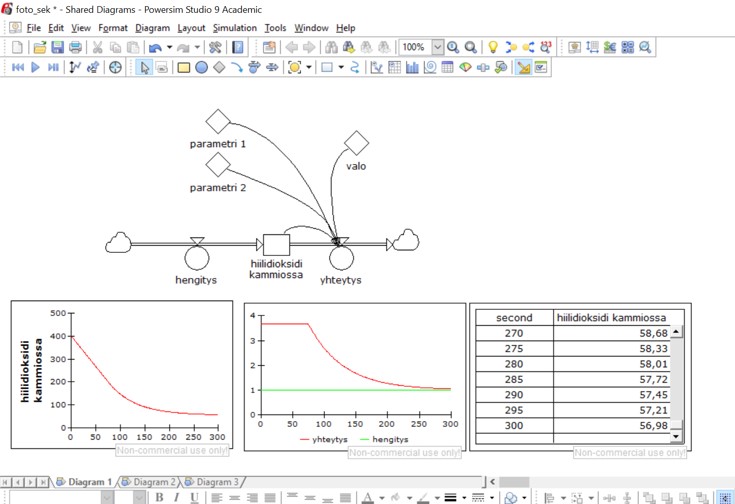
Task: Switch to the Diagram 2 tab
Action: 153,482
